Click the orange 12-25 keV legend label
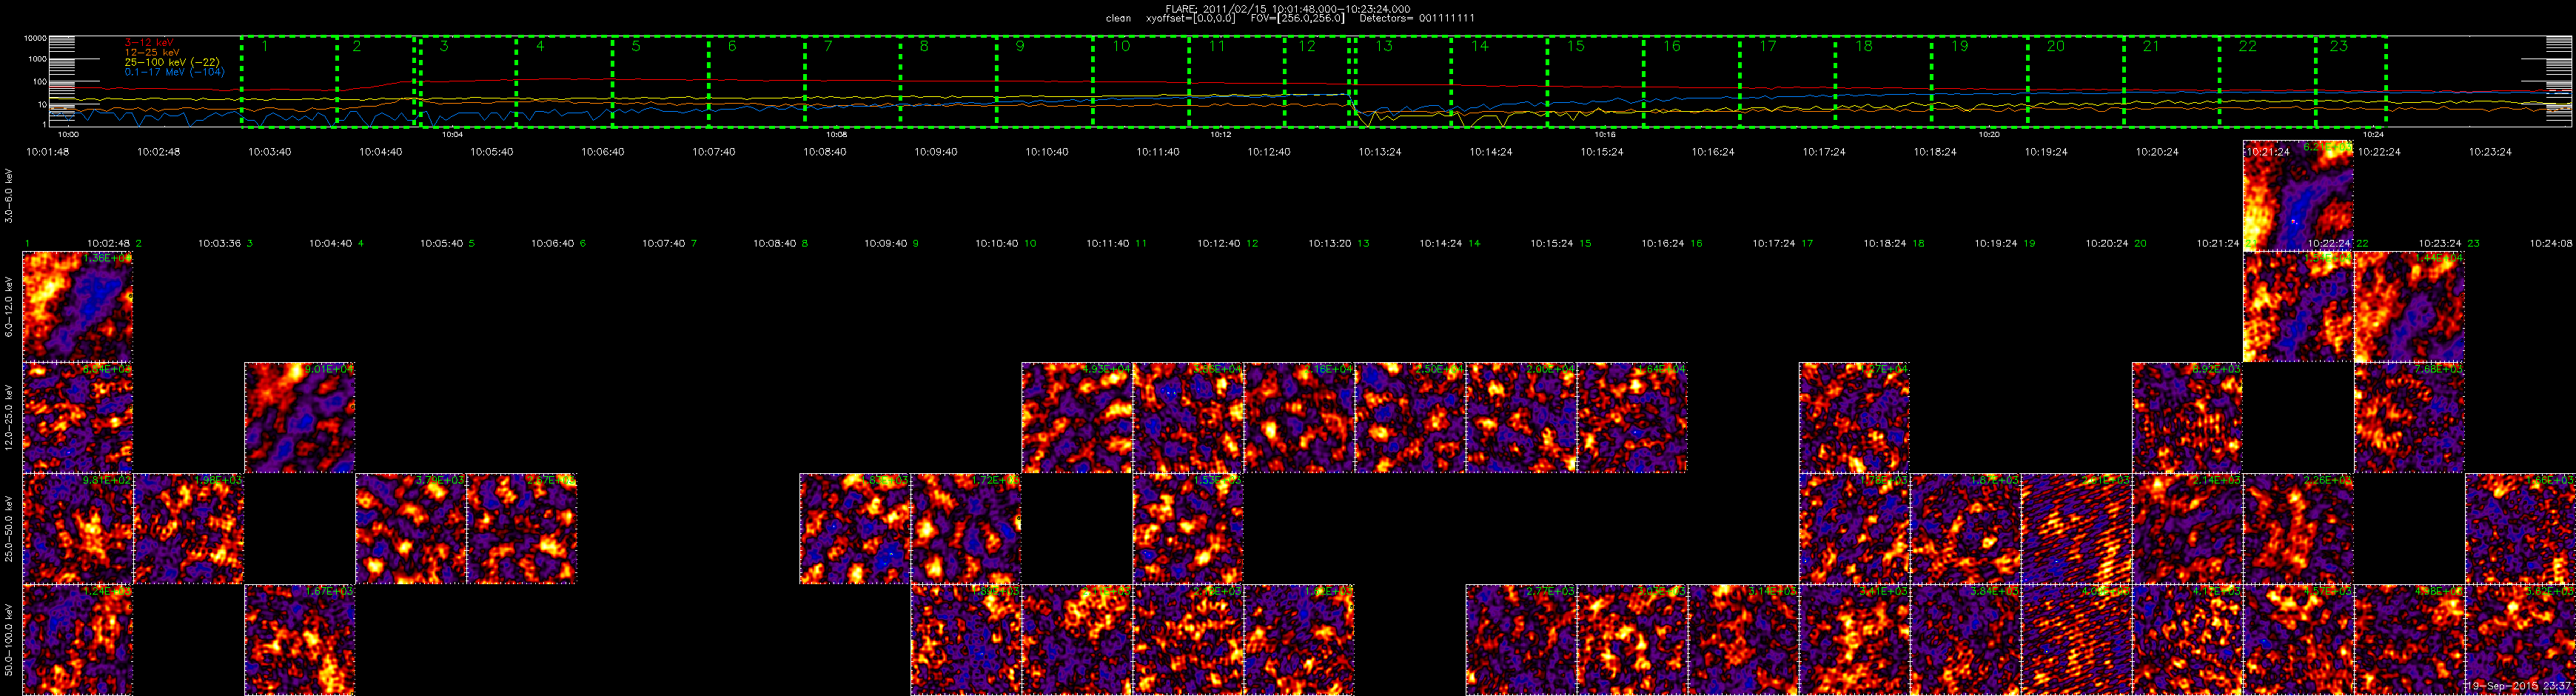The width and height of the screenshot is (2576, 696). (x=152, y=52)
